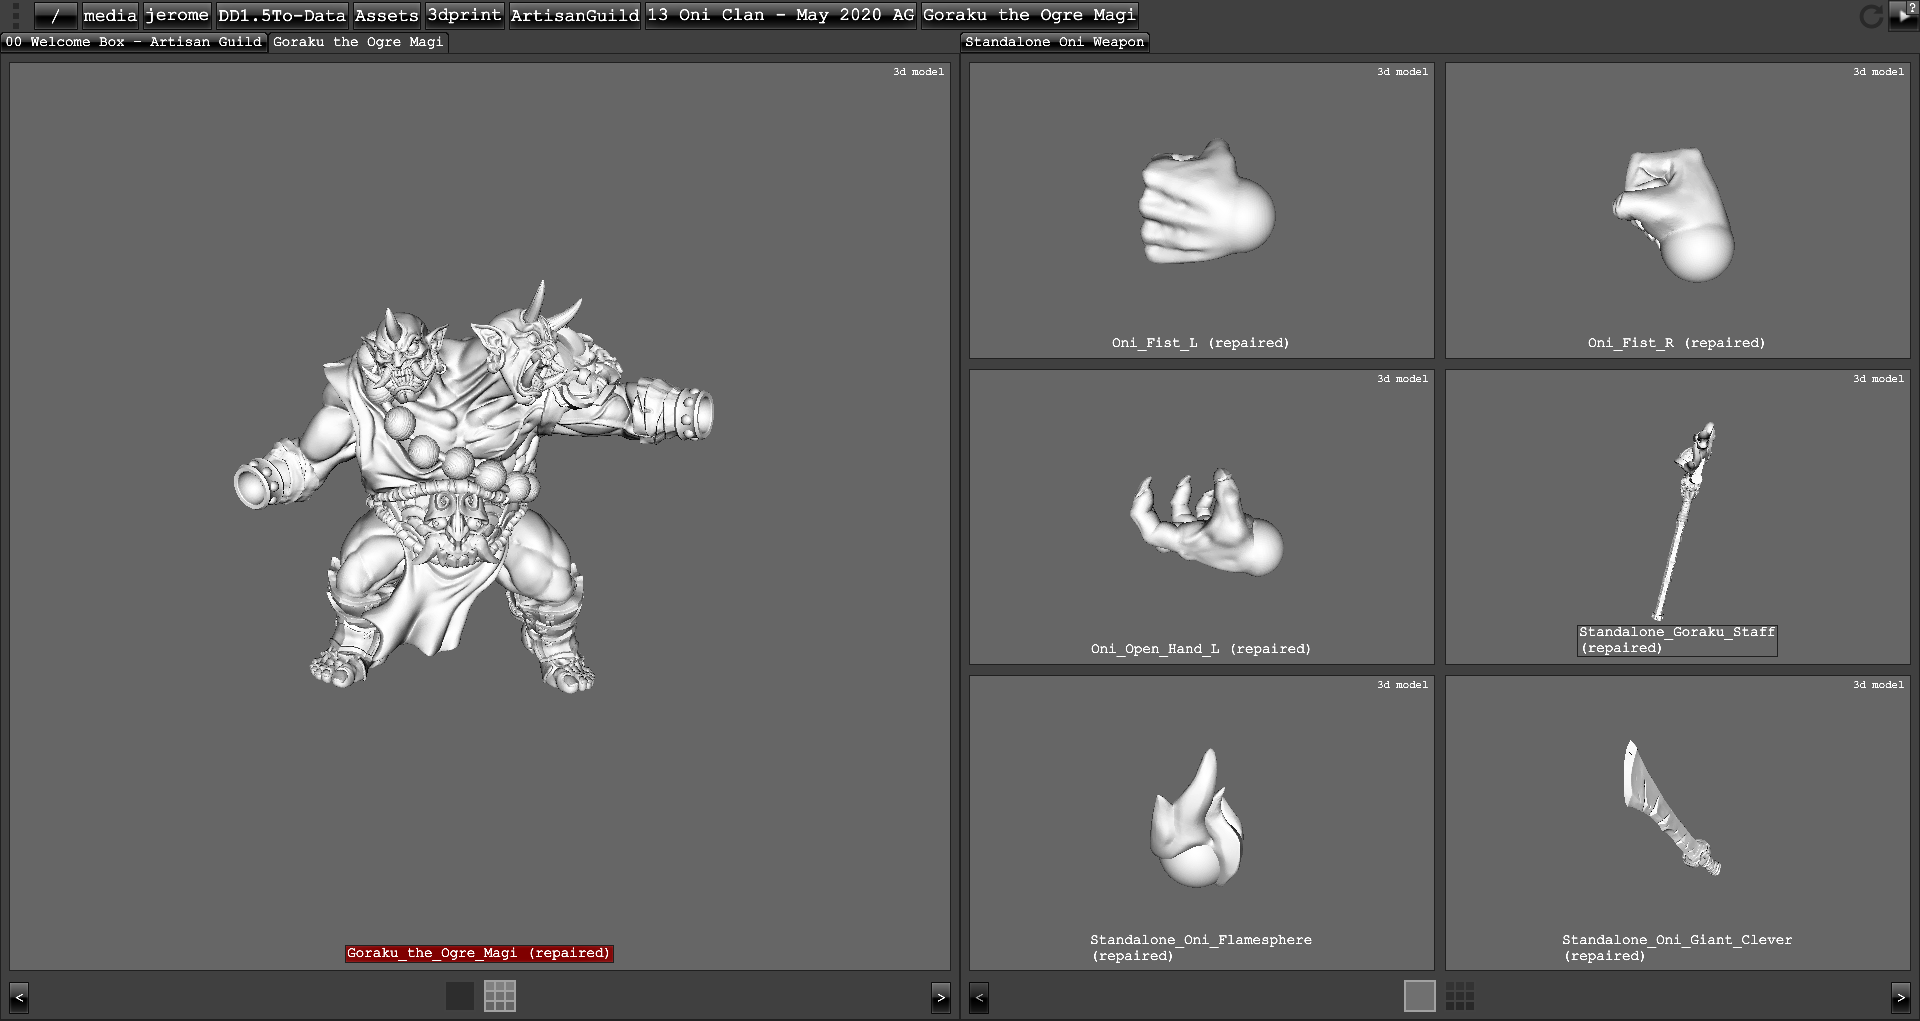Open the vertical dots menu handle

pos(15,15)
